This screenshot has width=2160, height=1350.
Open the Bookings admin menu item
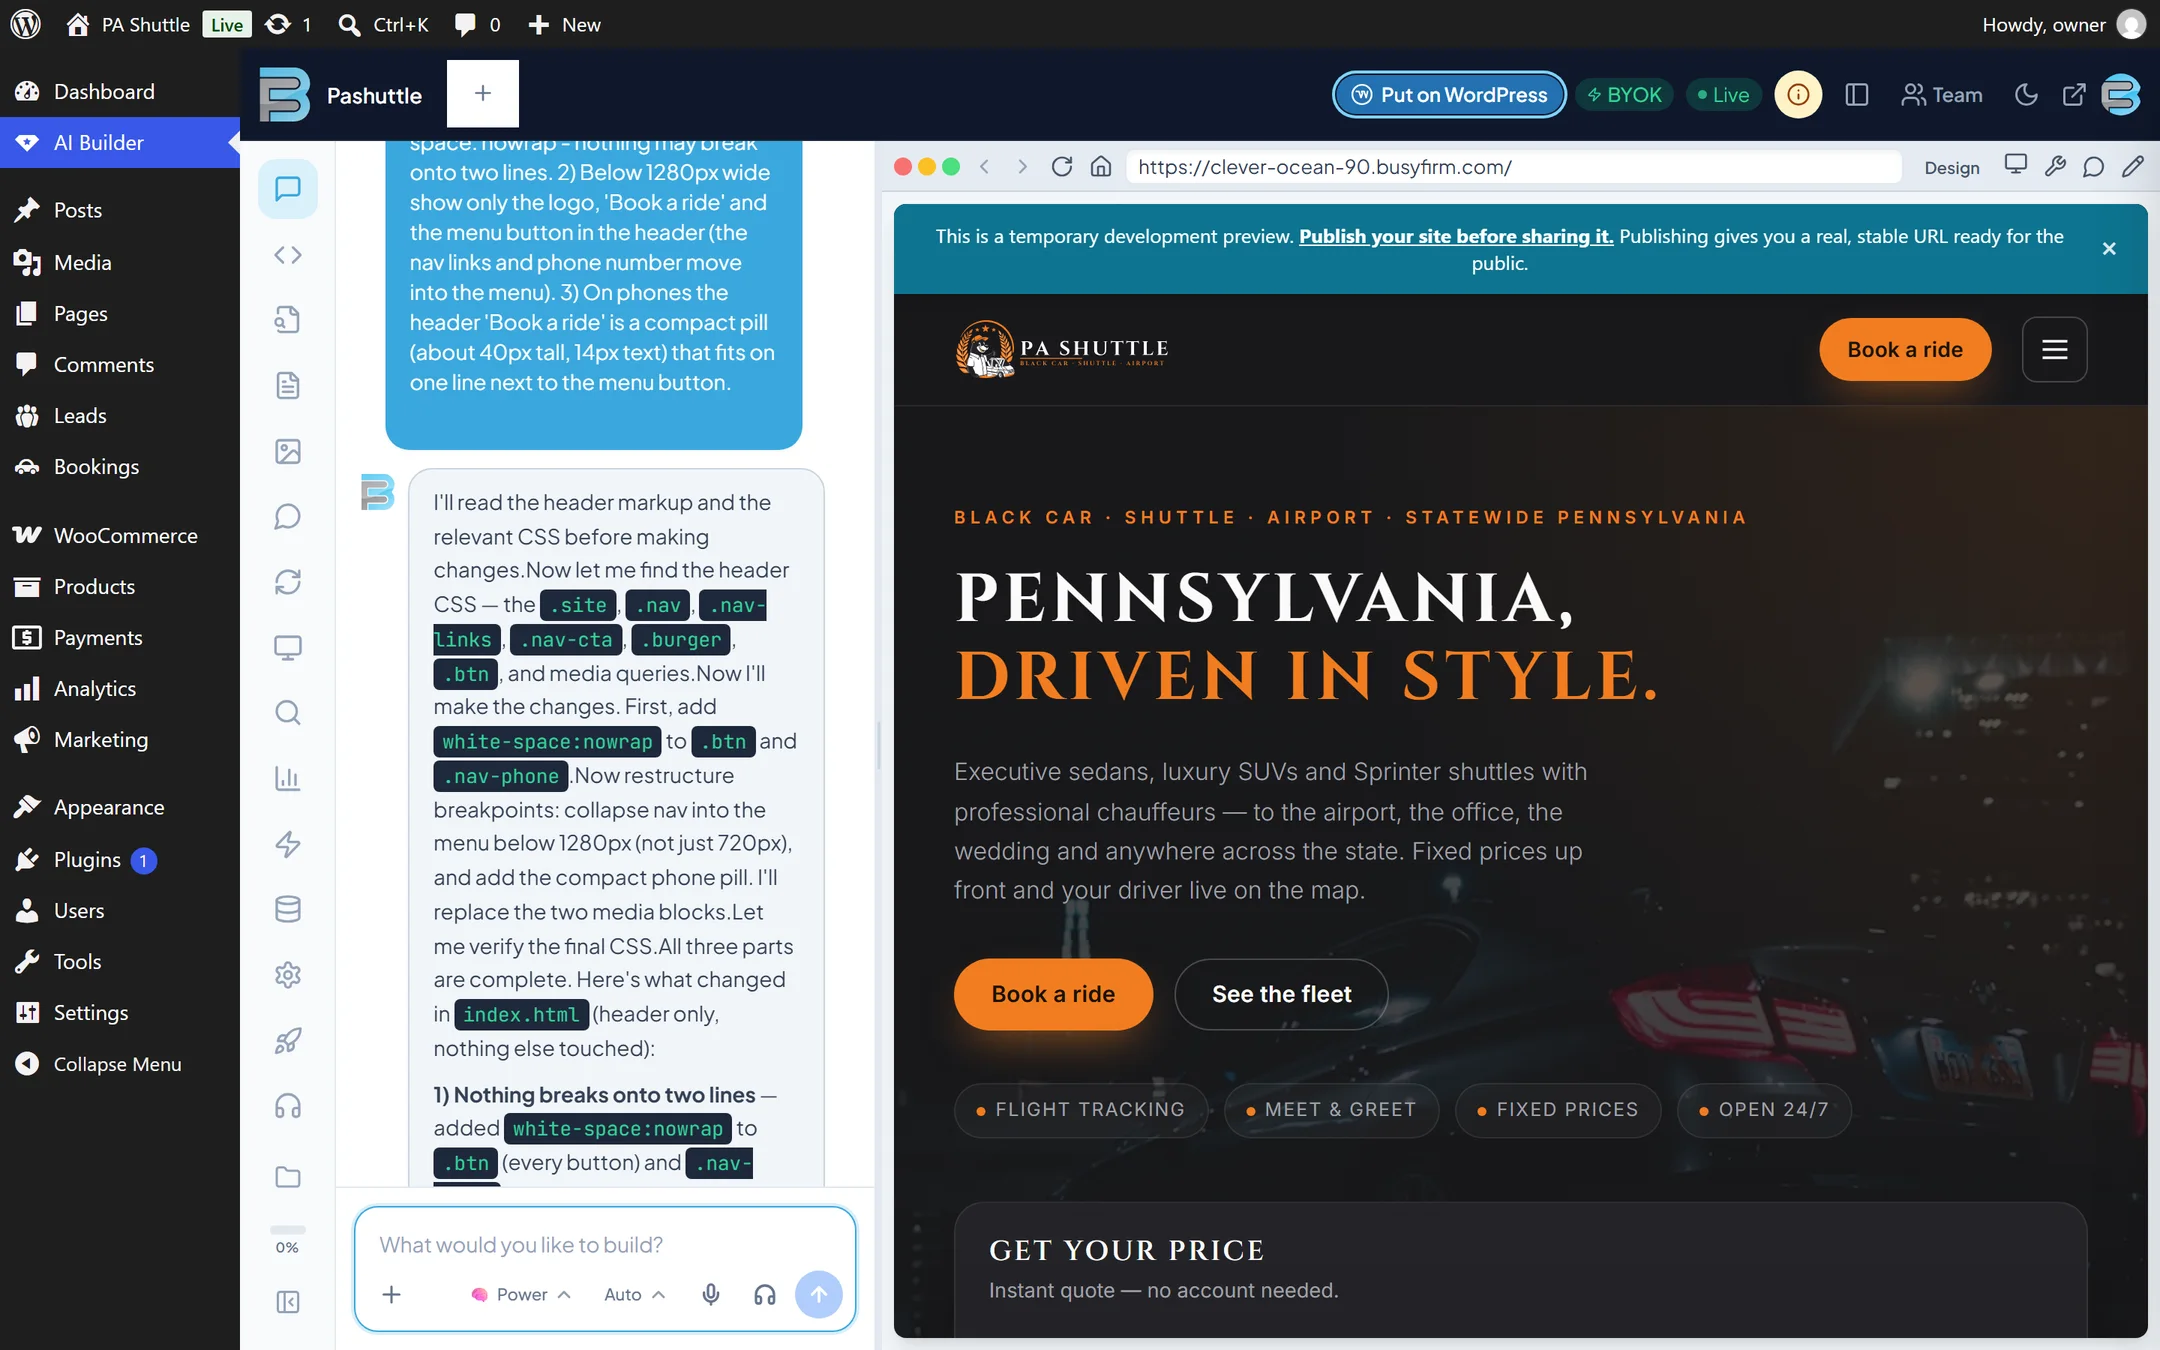96,466
